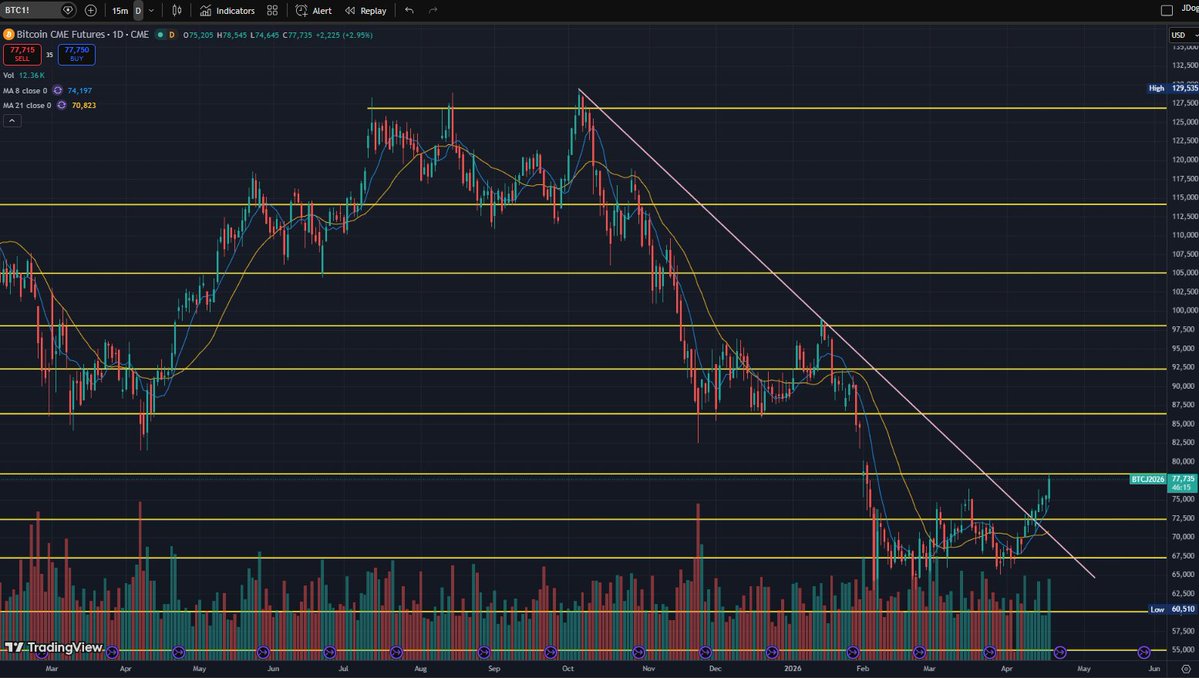Open the TradingView logo link
The height and width of the screenshot is (678, 1199).
[54, 647]
